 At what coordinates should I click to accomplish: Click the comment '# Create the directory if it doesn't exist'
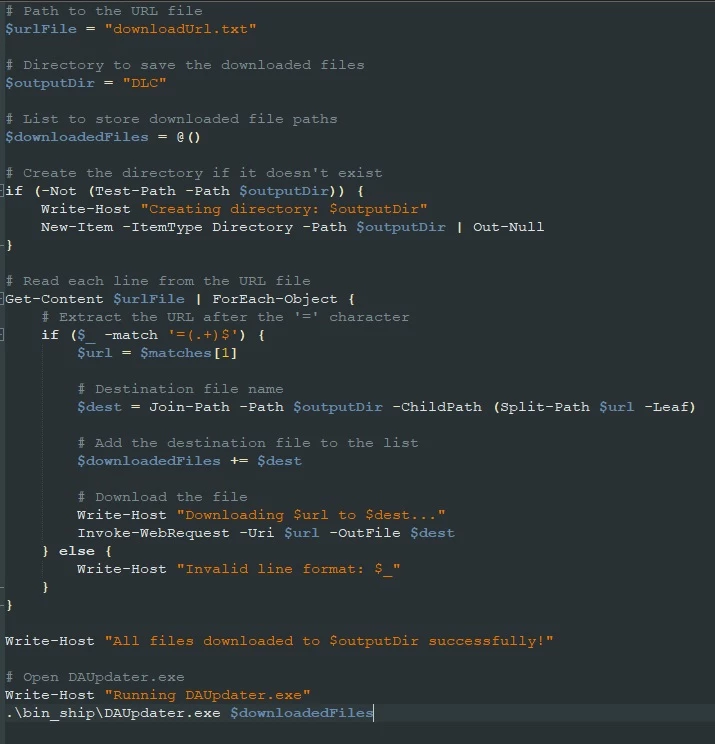(x=194, y=173)
